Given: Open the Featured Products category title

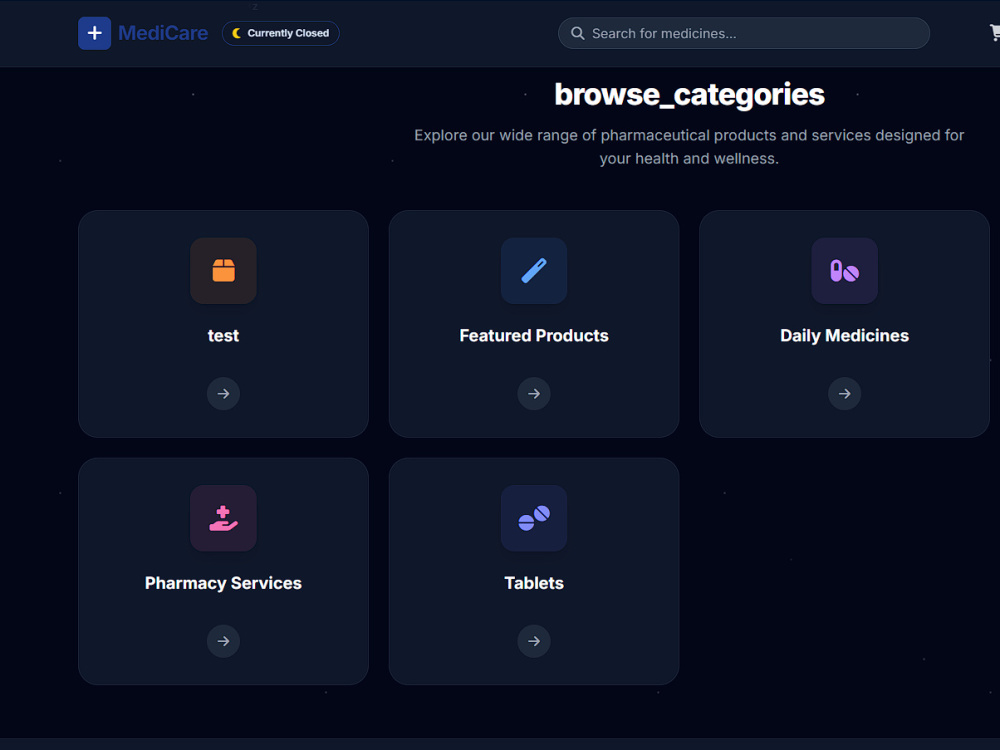Looking at the screenshot, I should (534, 335).
